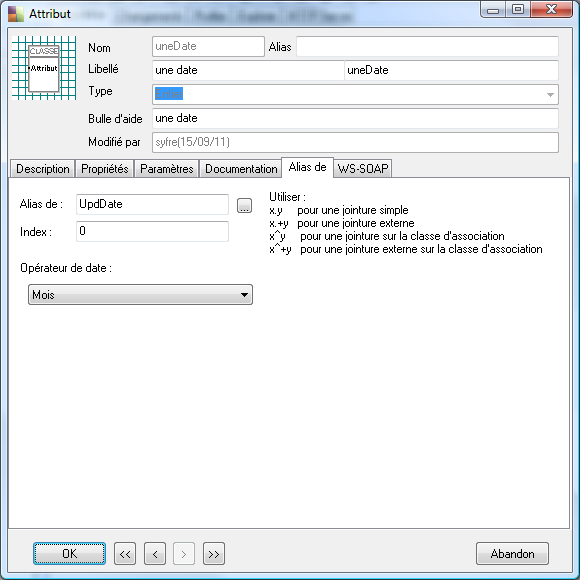The height and width of the screenshot is (580, 580).
Task: Click the Attribut window title icon
Action: (16, 14)
